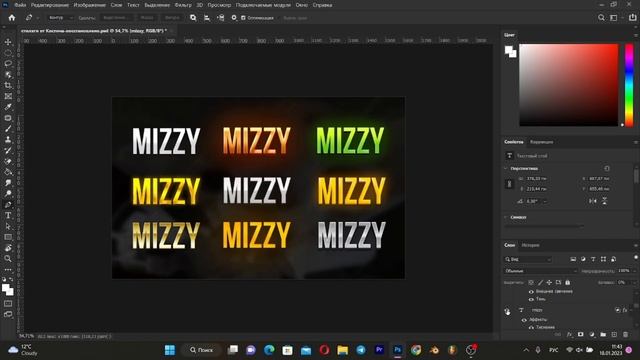Open the search icon at top right
This screenshot has height=360, width=640.
pos(601,18)
